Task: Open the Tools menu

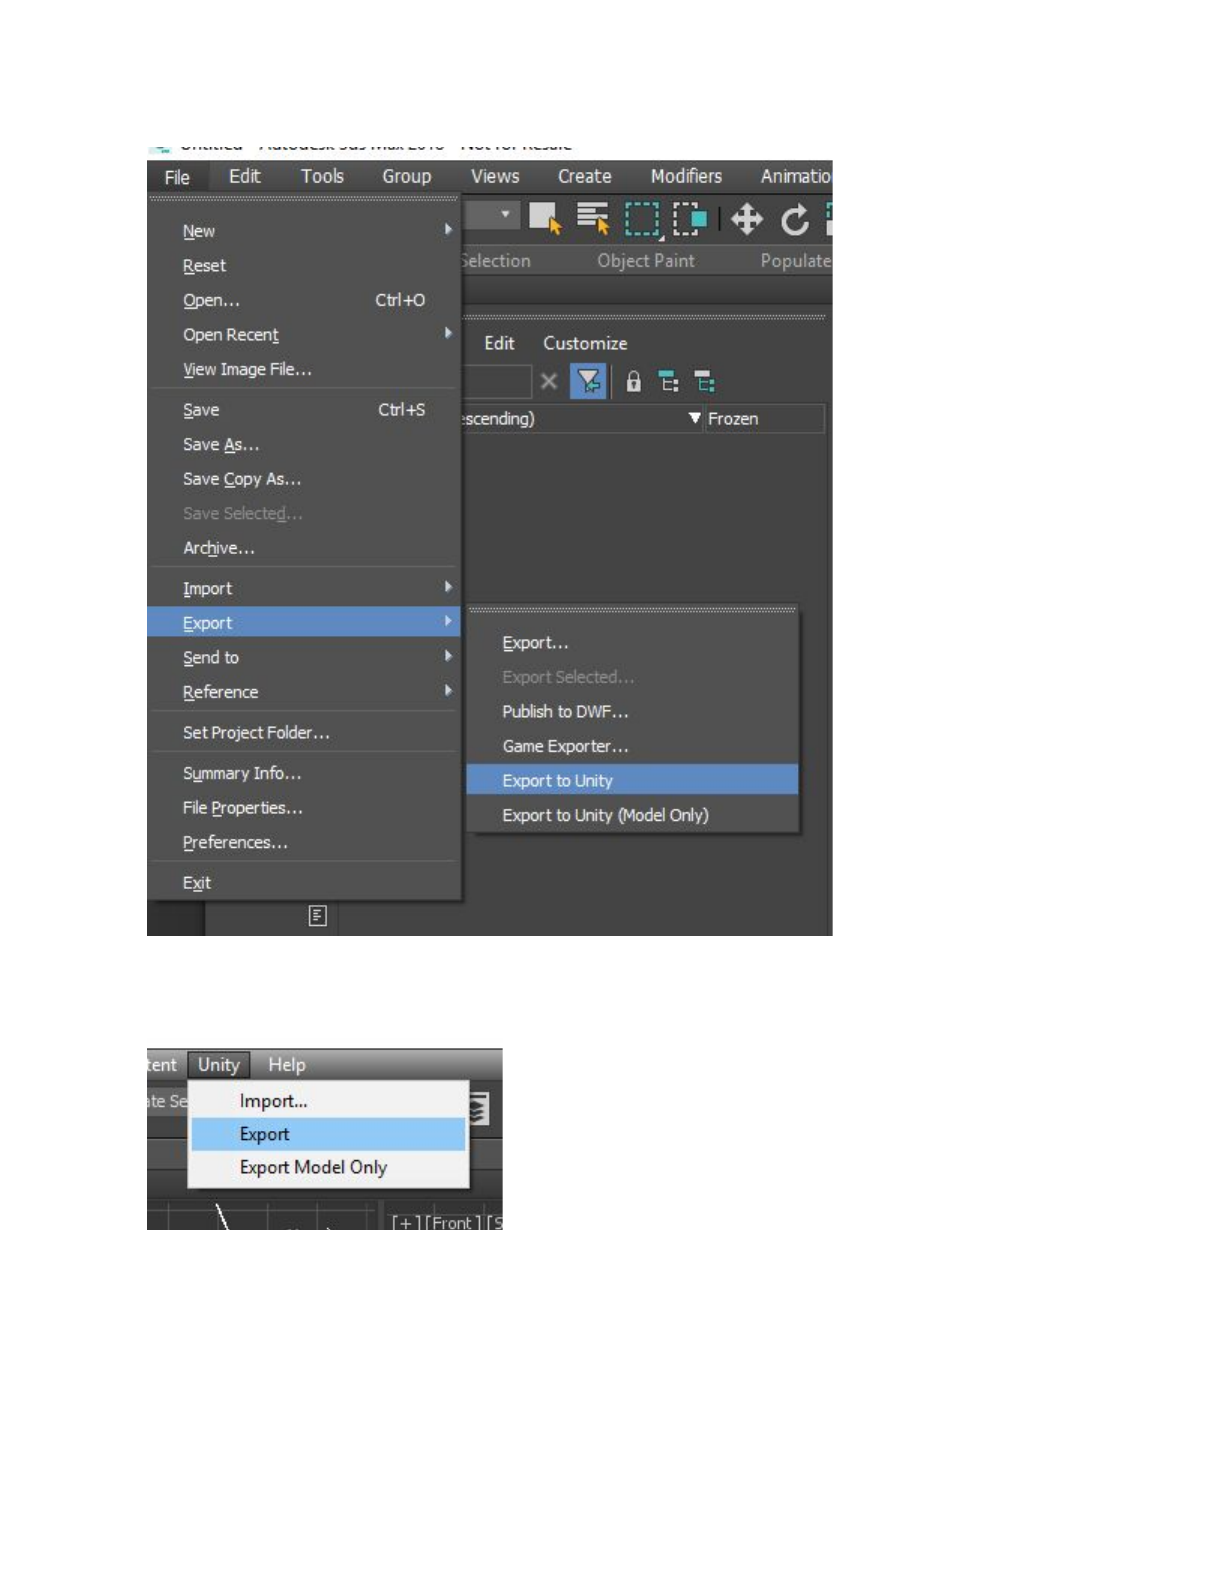Action: pyautogui.click(x=322, y=176)
